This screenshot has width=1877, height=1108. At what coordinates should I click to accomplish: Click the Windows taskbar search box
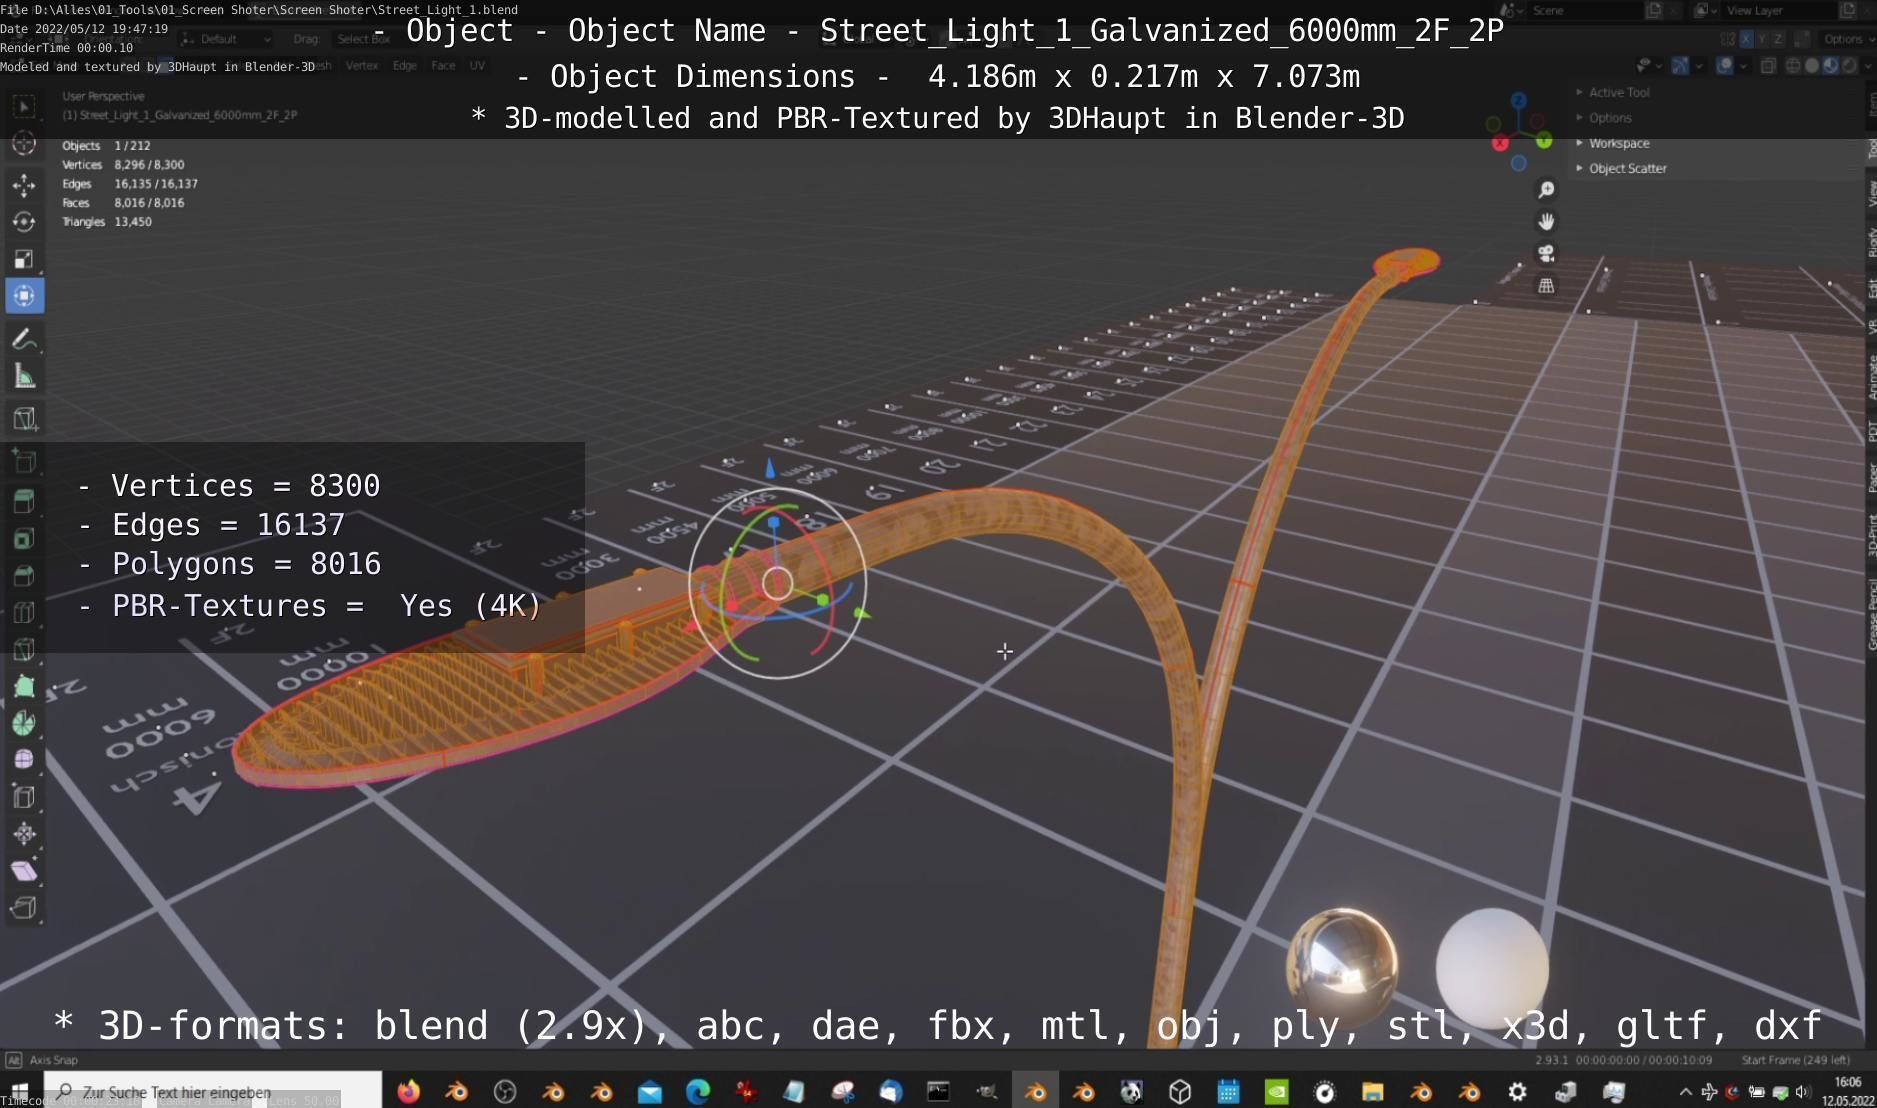212,1090
